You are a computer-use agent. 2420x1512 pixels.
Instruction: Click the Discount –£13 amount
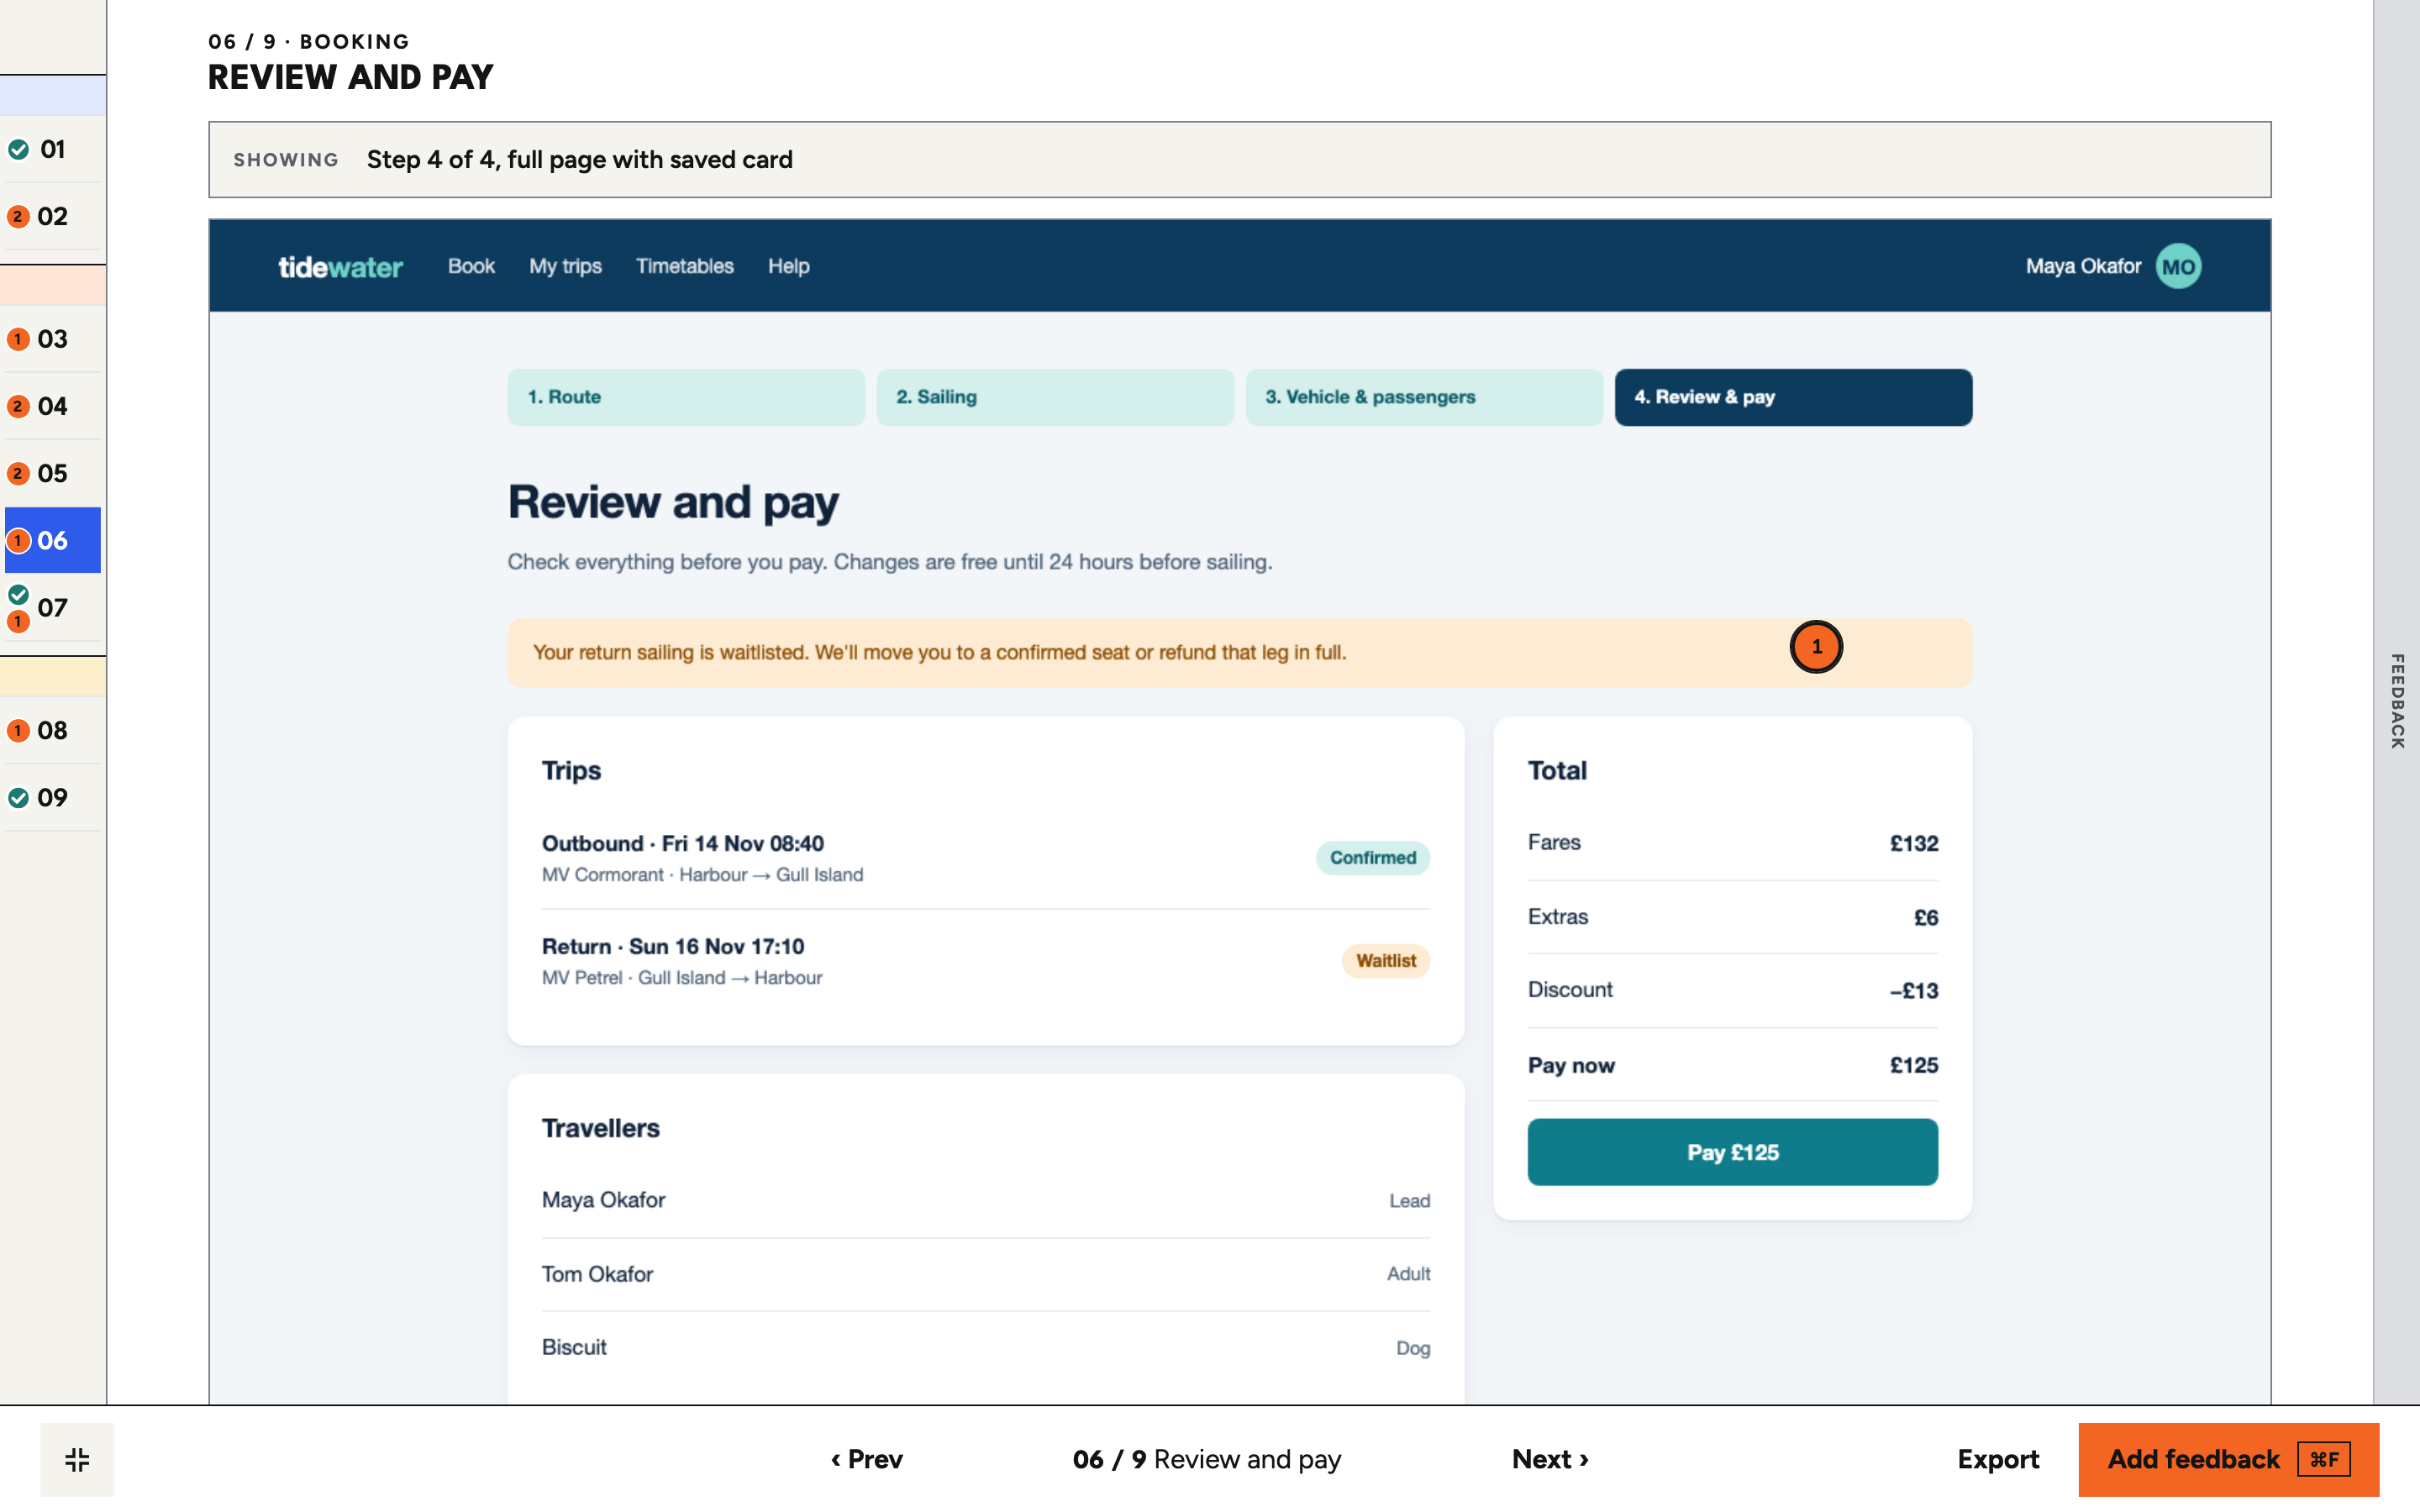(x=1913, y=990)
